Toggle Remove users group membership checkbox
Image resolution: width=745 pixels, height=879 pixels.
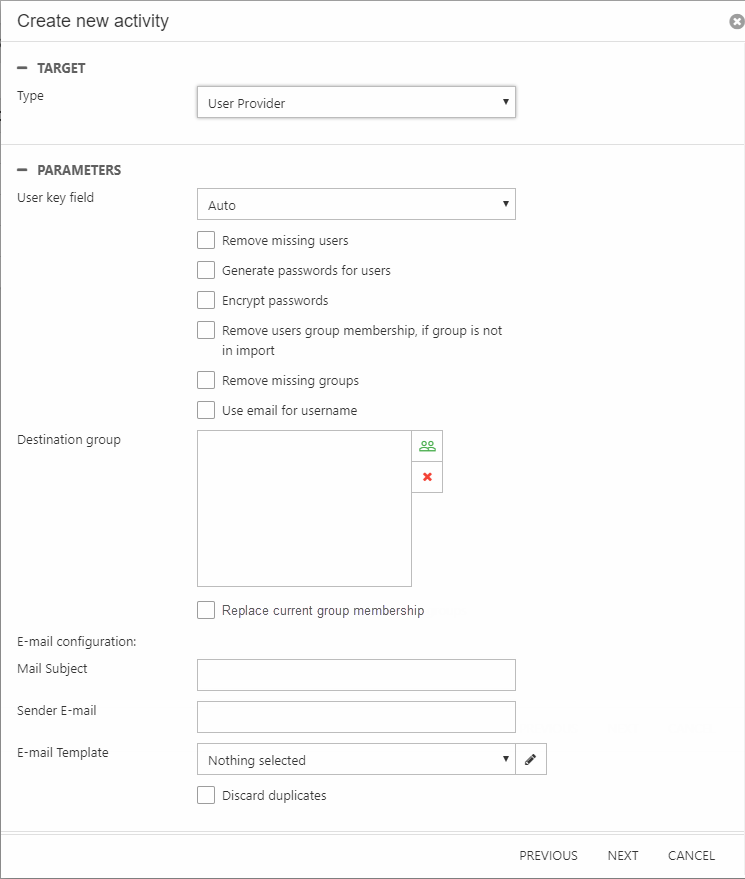206,330
